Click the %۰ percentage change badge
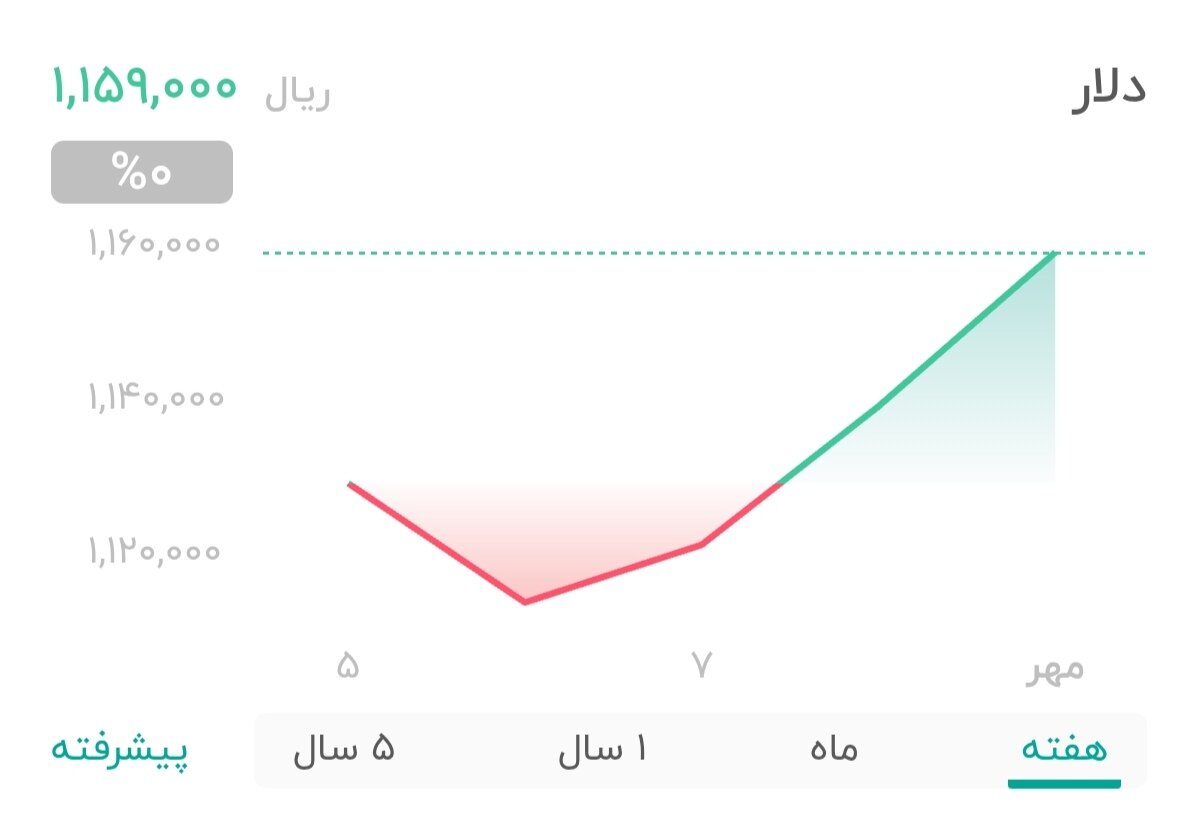This screenshot has height=813, width=1198. point(141,171)
